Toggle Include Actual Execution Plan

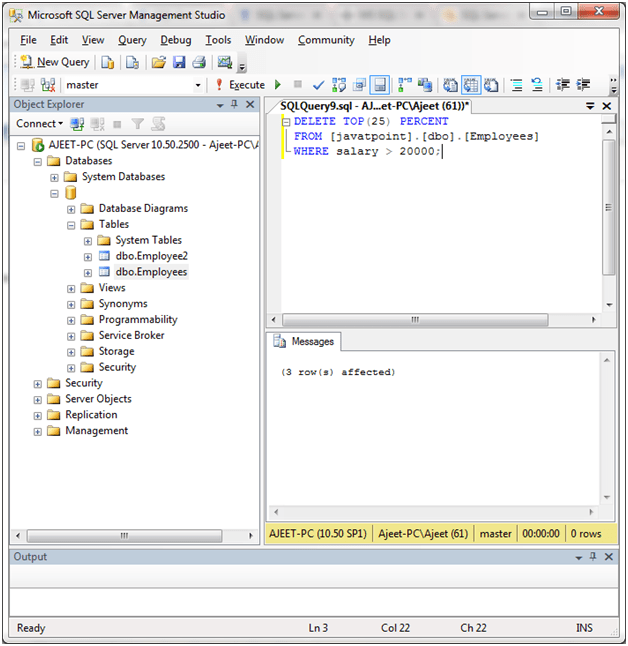[x=405, y=85]
